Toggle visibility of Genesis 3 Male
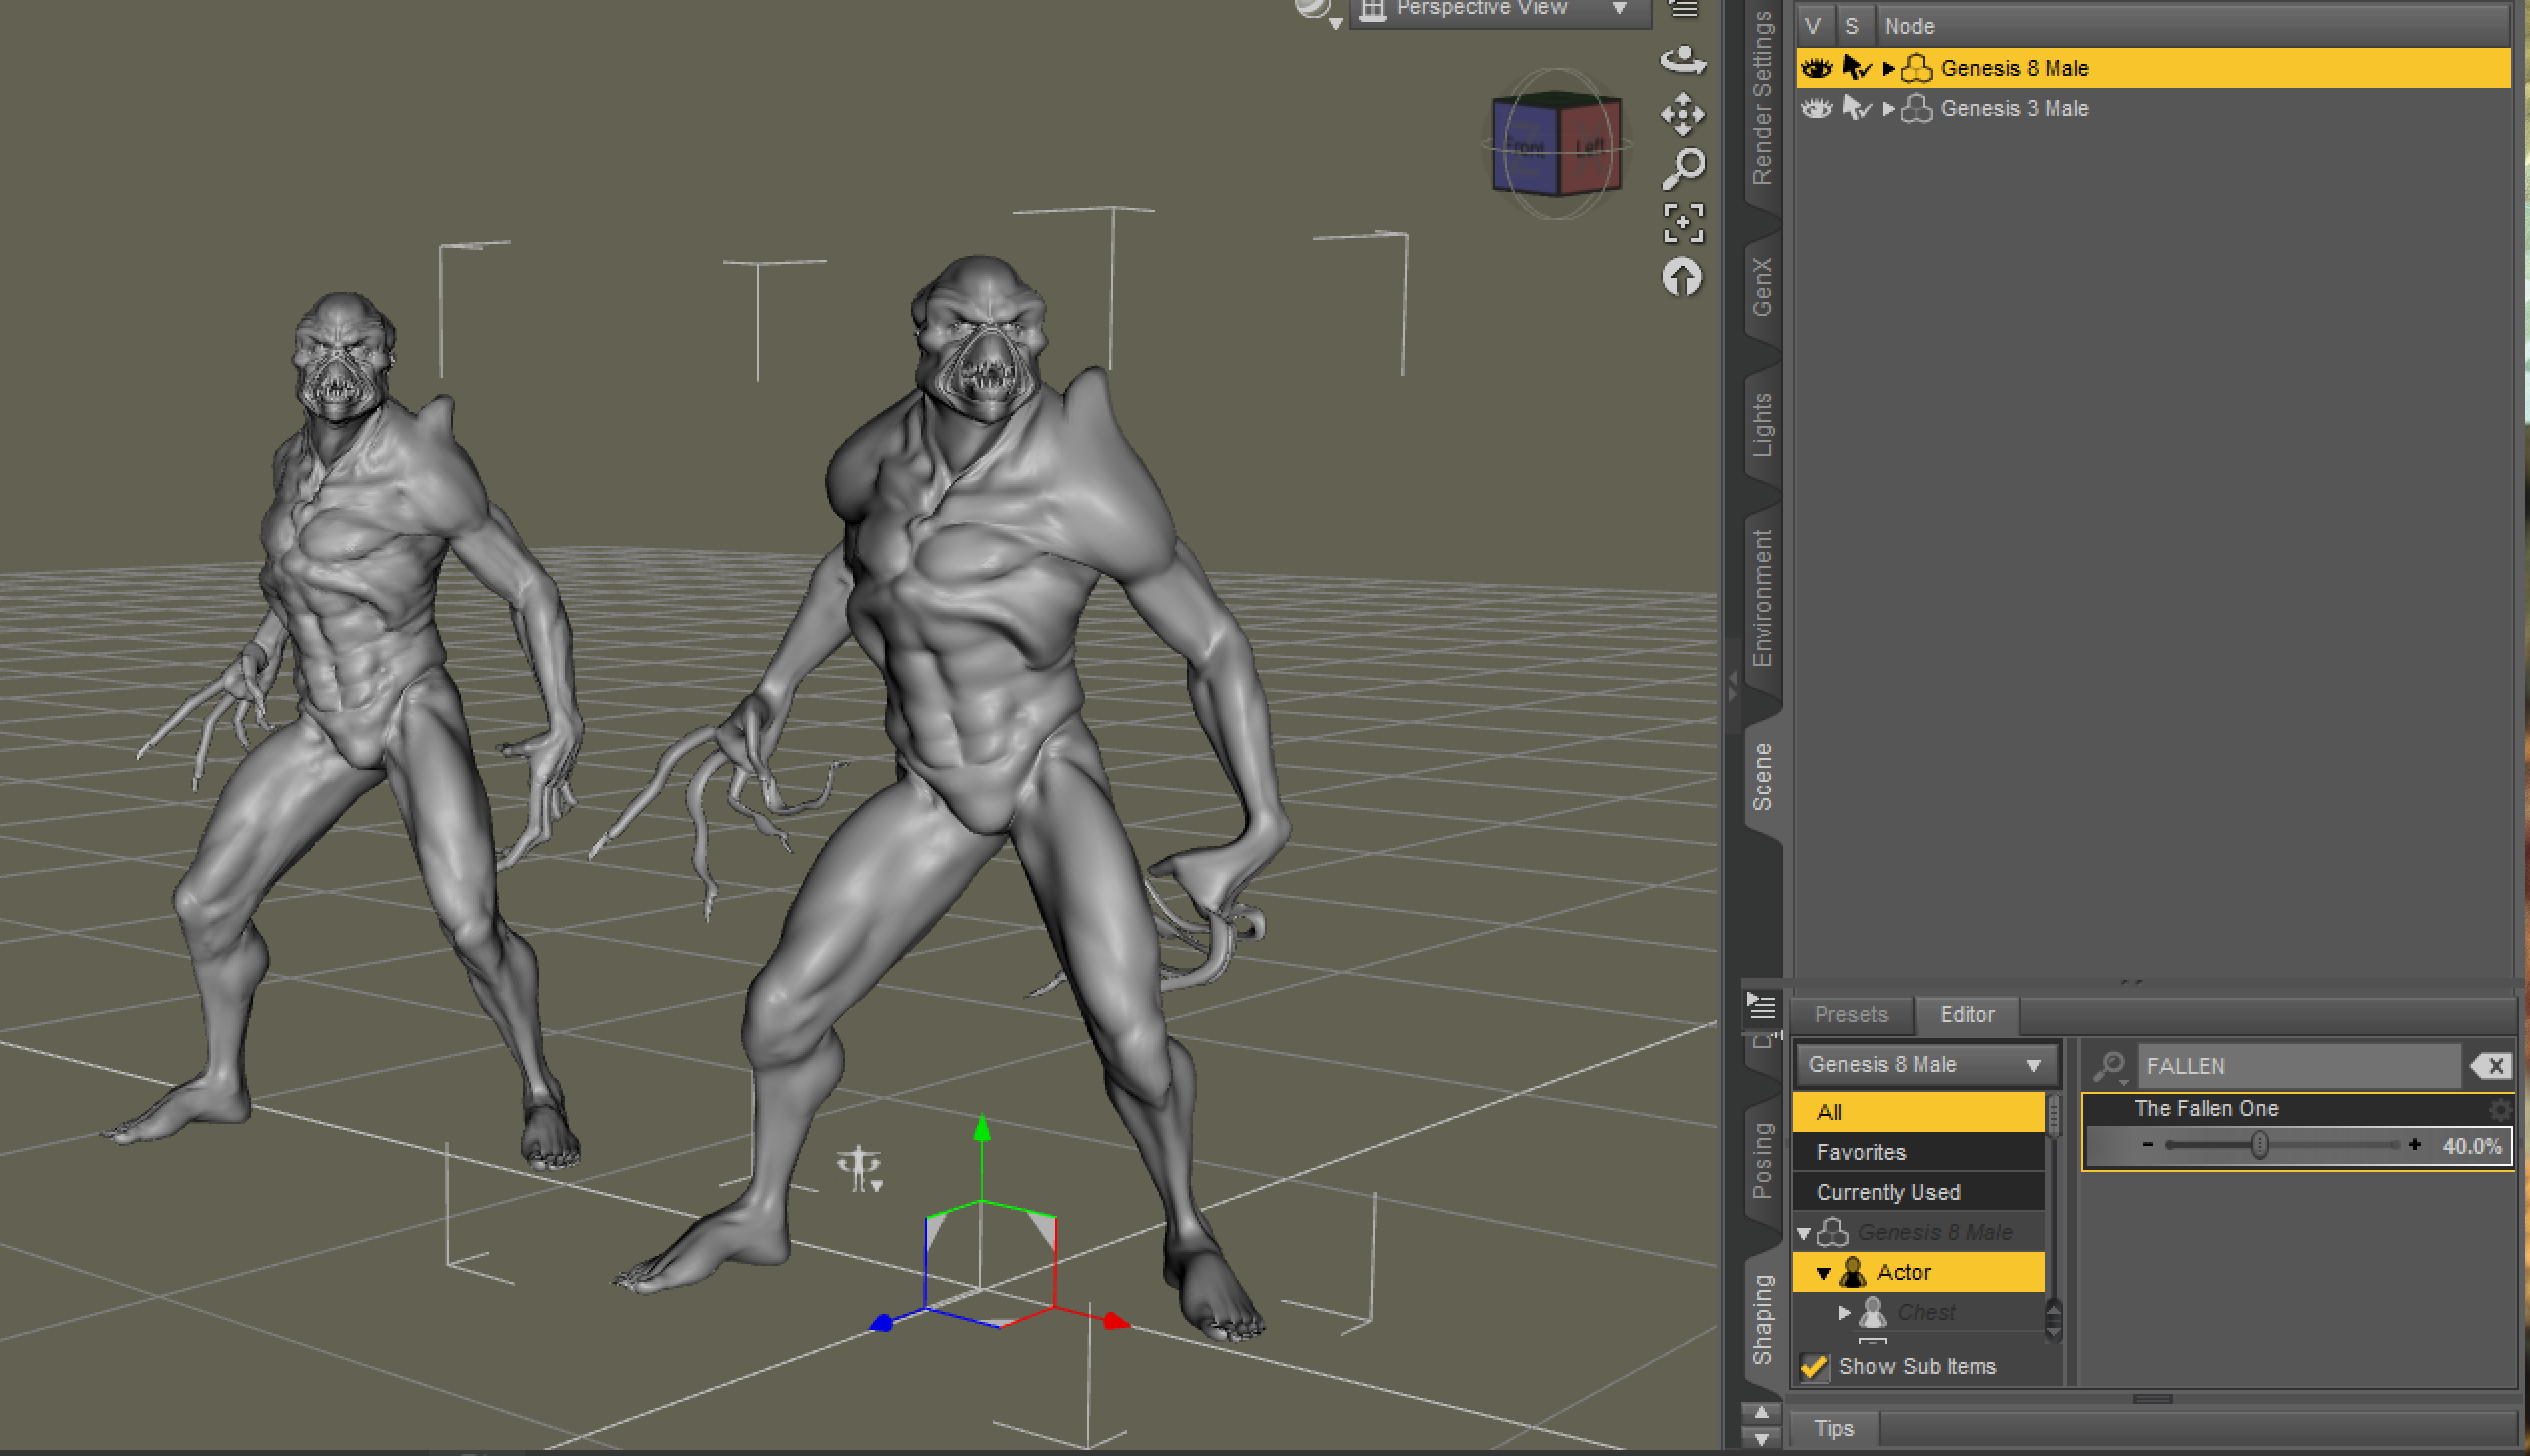The width and height of the screenshot is (2530, 1456). click(x=1816, y=108)
